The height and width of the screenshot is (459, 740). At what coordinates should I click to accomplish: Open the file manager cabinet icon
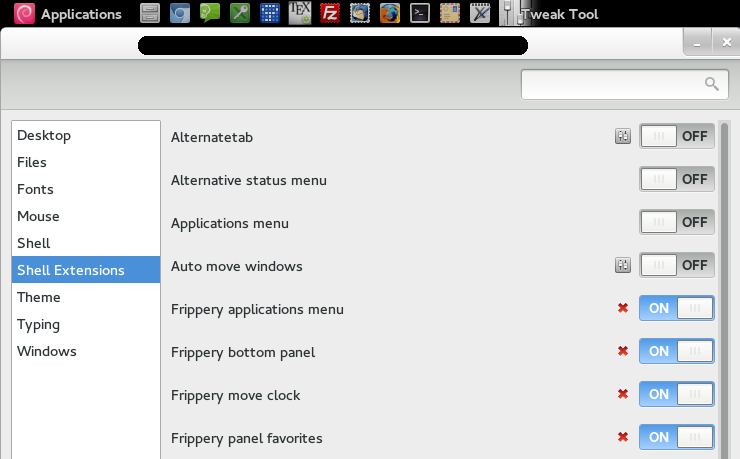(150, 14)
